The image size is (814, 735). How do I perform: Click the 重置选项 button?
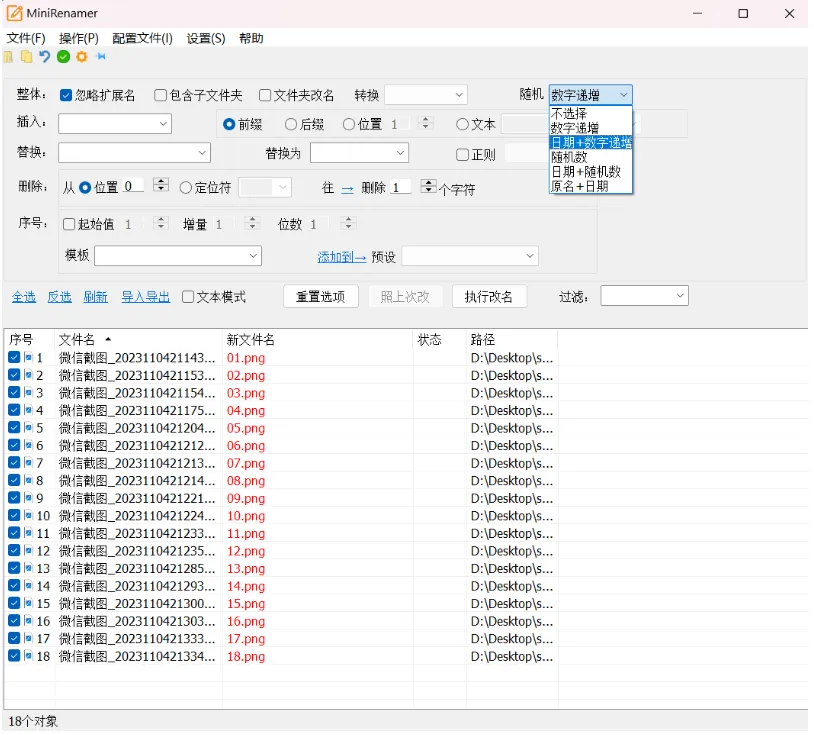point(320,296)
